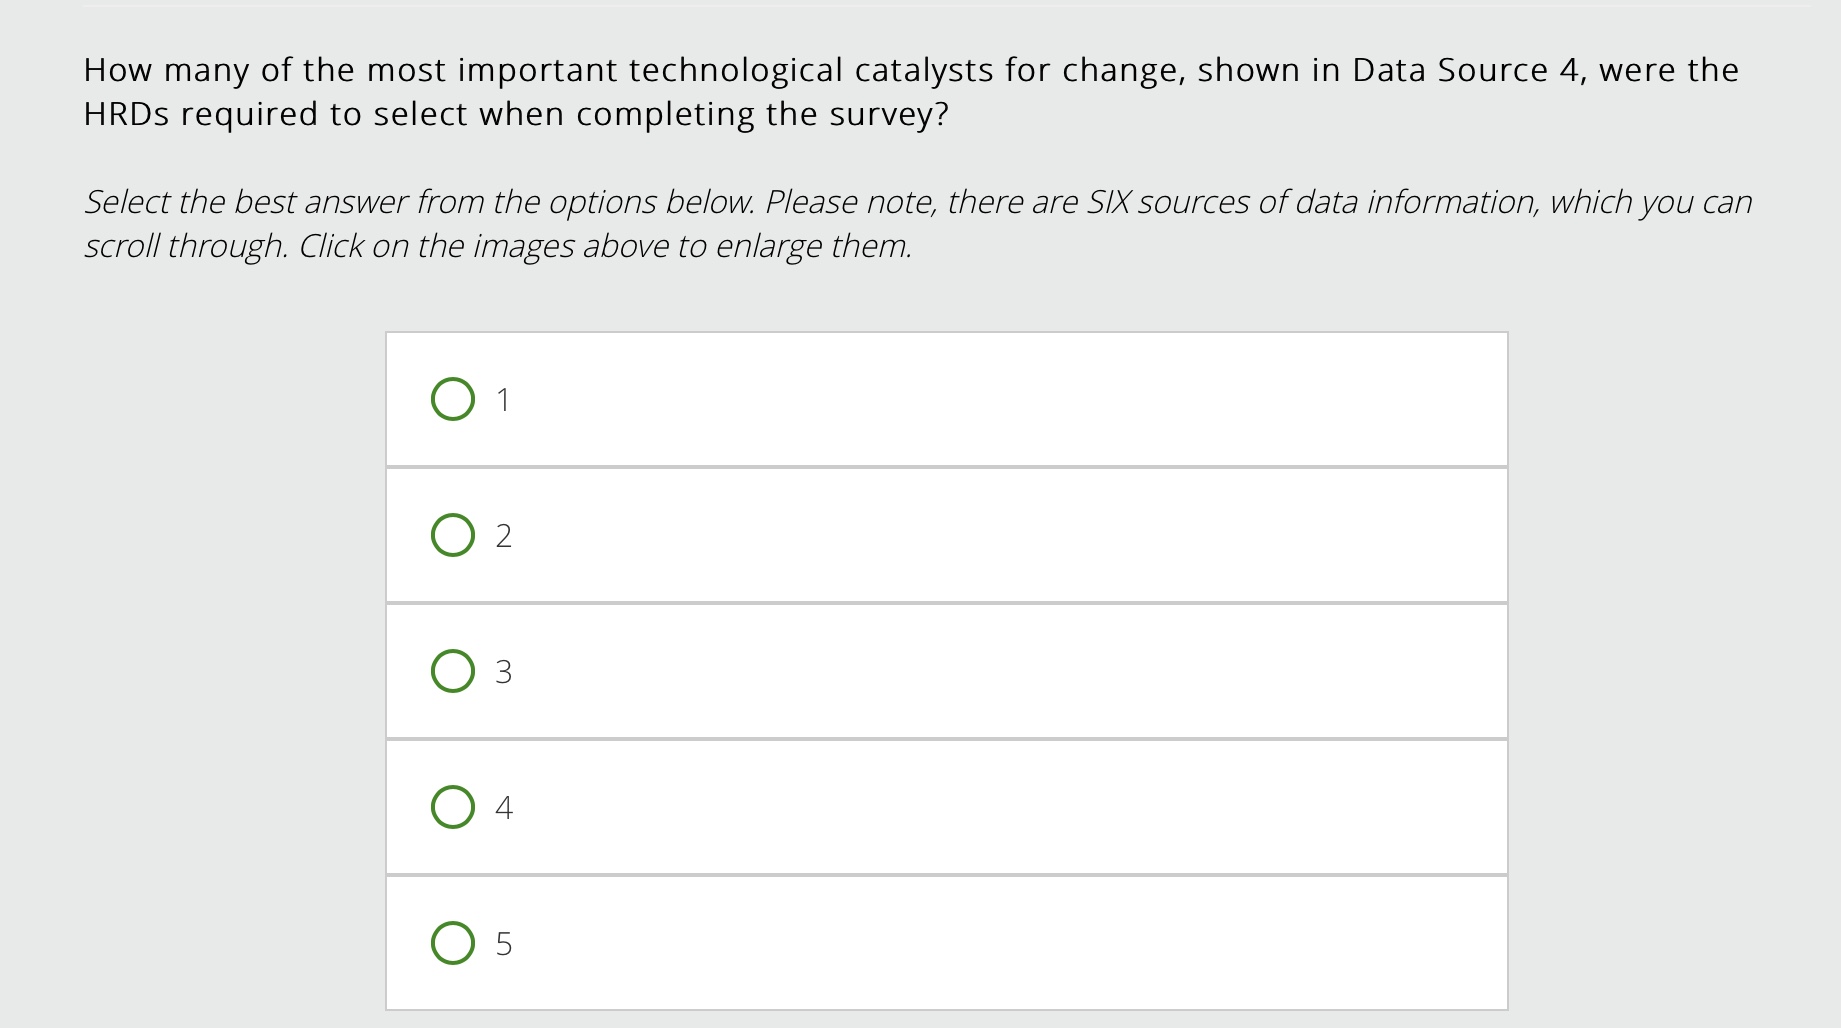Choose the radio circle beside option 3

[452, 671]
